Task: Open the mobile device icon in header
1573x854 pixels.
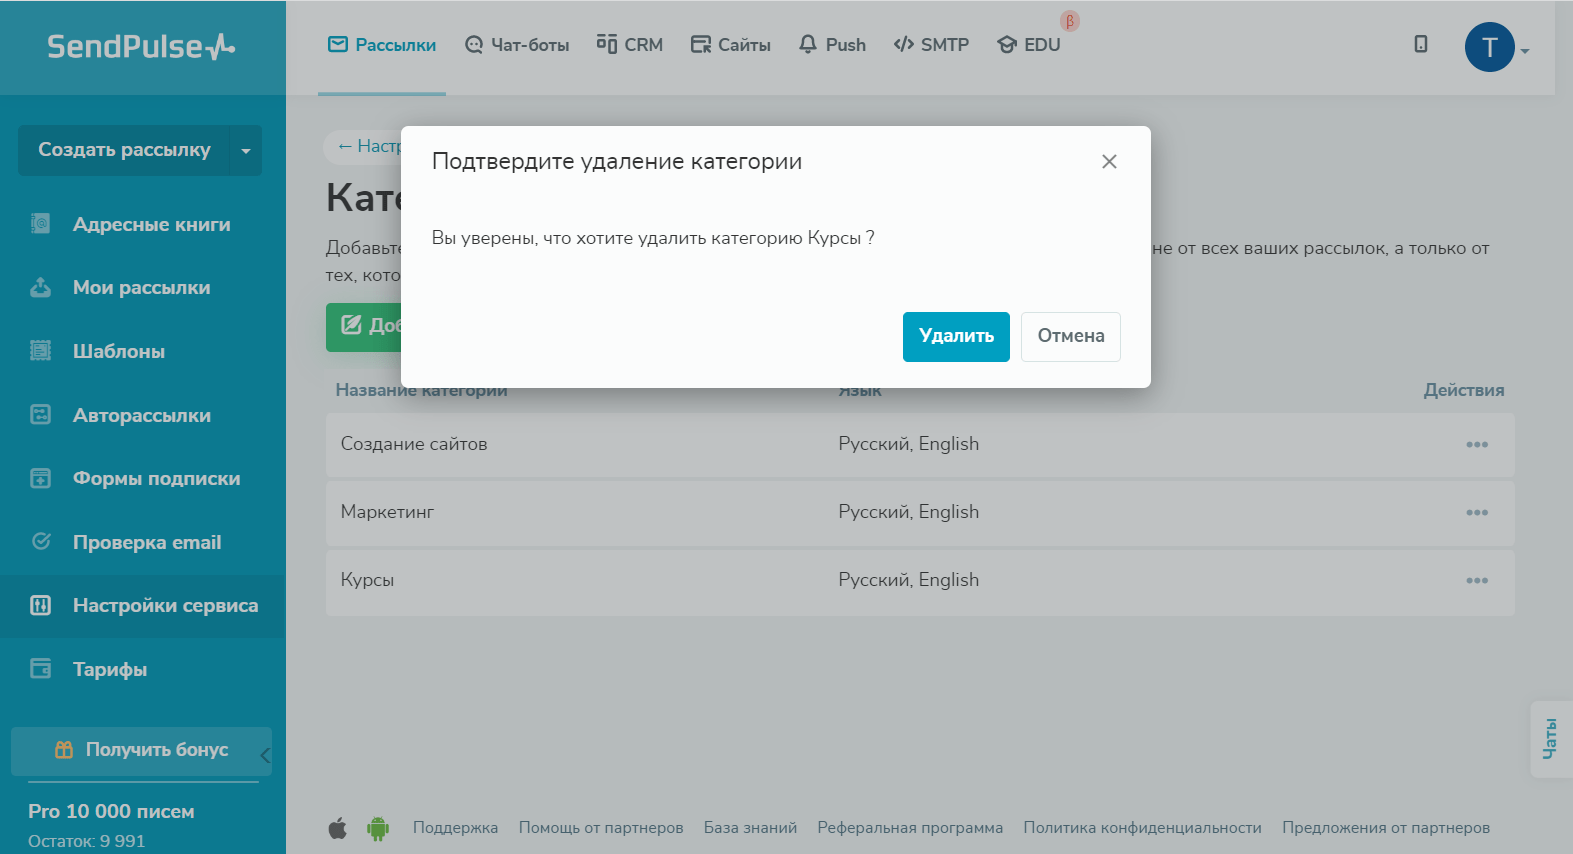Action: click(1420, 44)
